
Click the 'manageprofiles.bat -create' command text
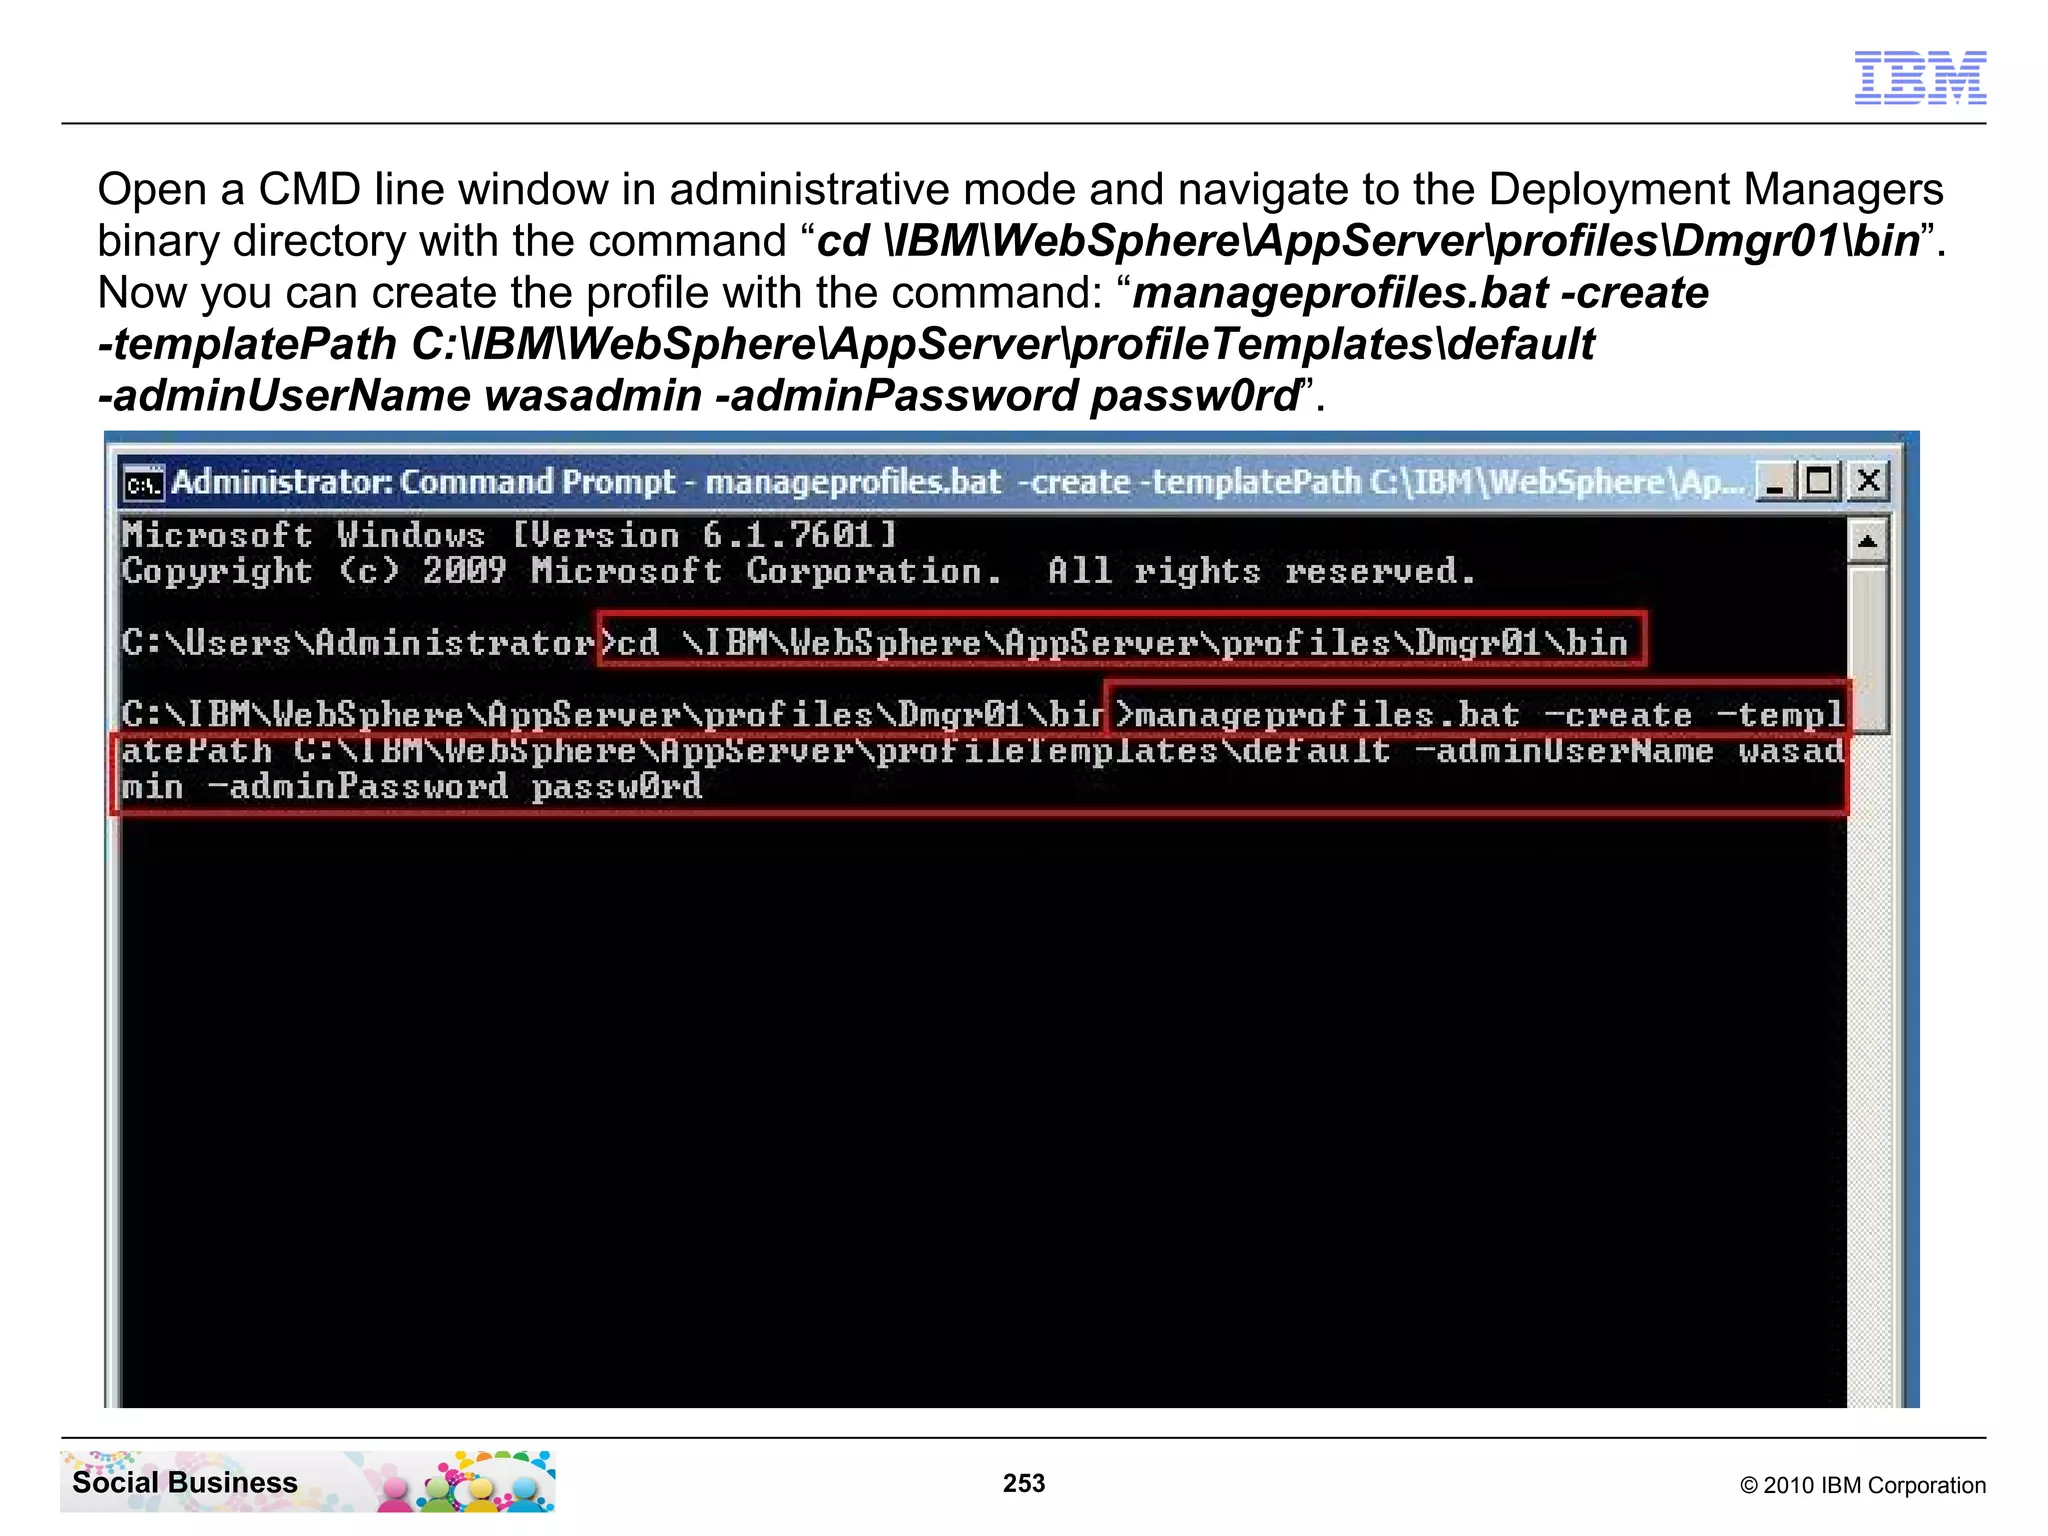tap(1413, 715)
